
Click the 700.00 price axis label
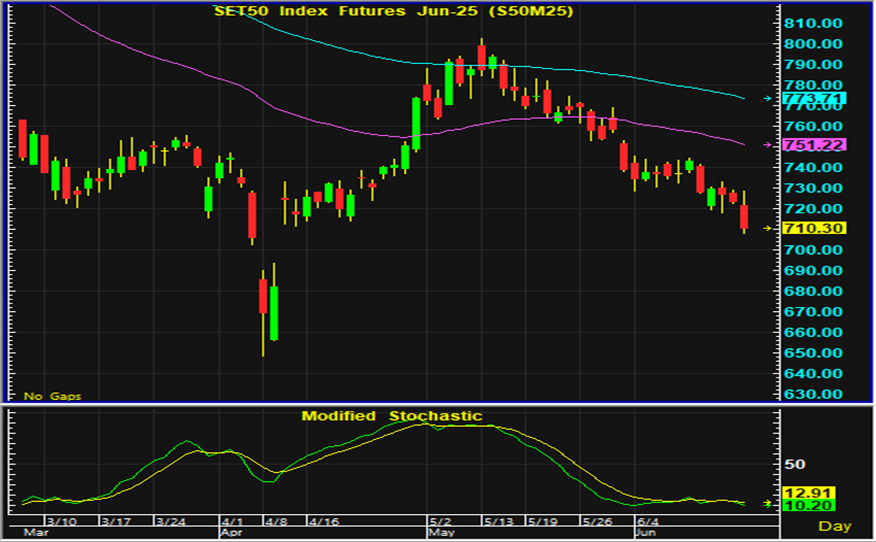pos(813,250)
